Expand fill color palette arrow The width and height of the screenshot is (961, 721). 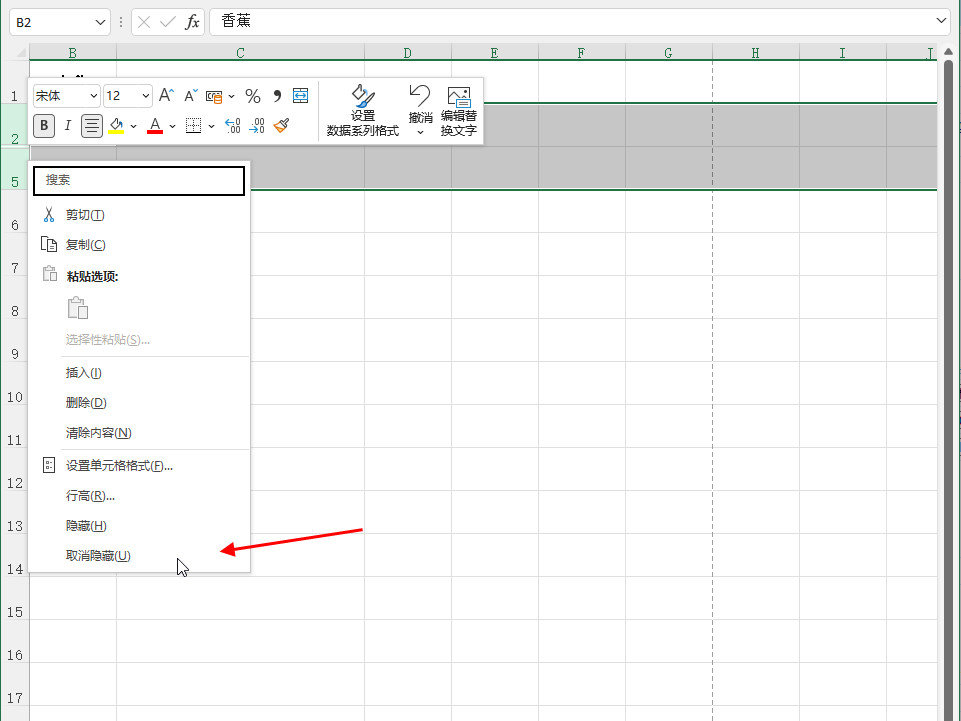click(133, 126)
